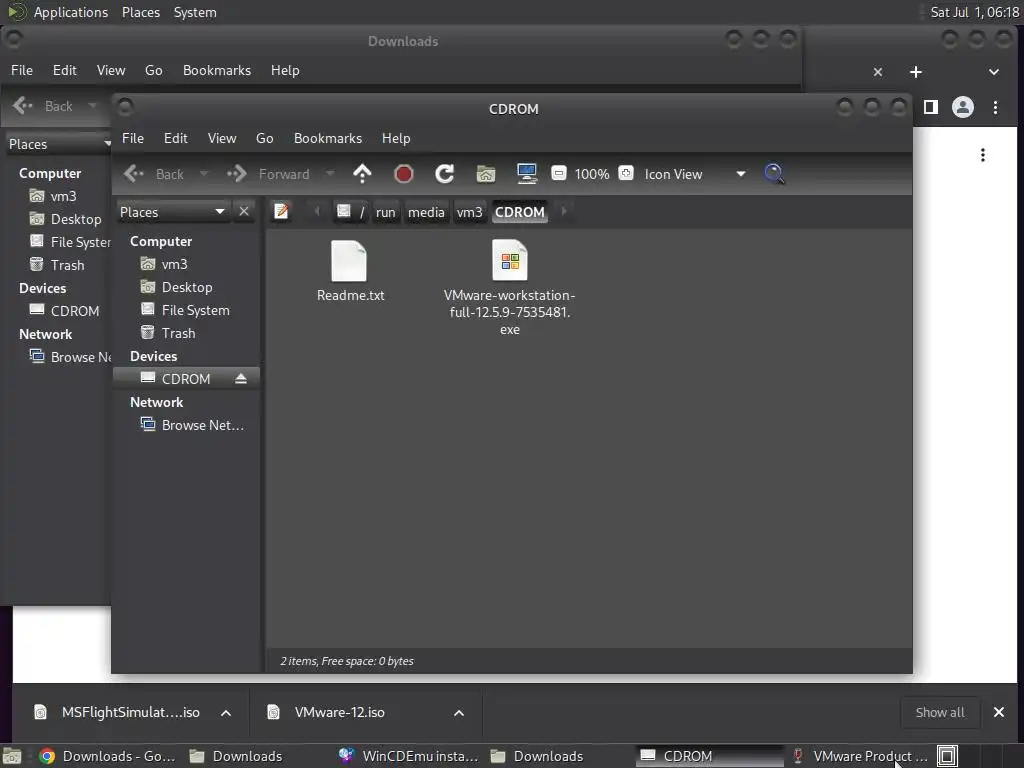1024x768 pixels.
Task: Open View menu in CDROM window
Action: click(x=222, y=138)
